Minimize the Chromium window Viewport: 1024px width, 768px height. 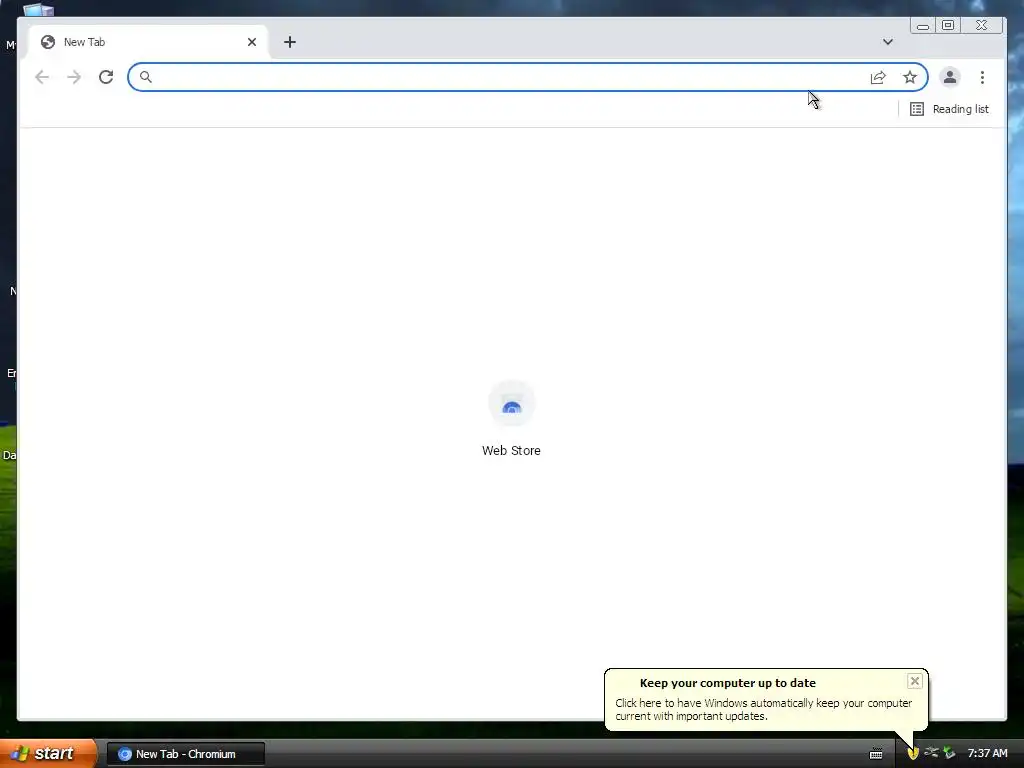point(923,25)
